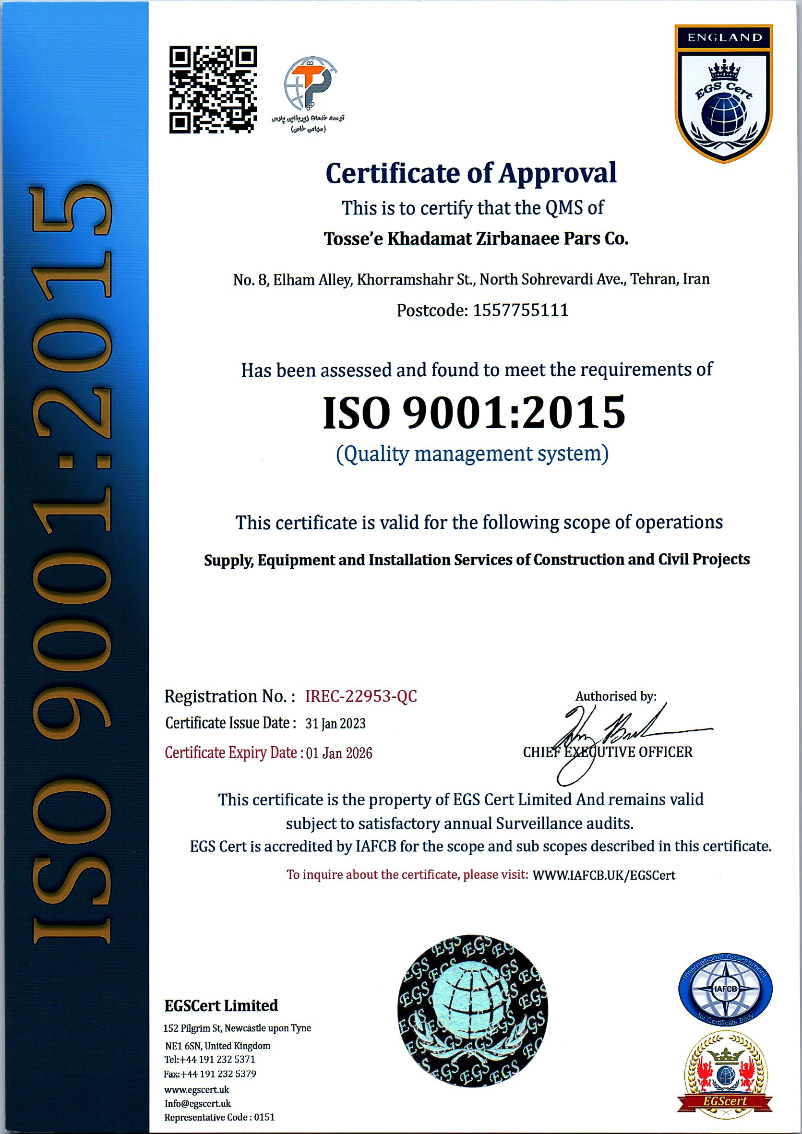
Task: Click the 'Authorised by:' label
Action: tap(616, 696)
